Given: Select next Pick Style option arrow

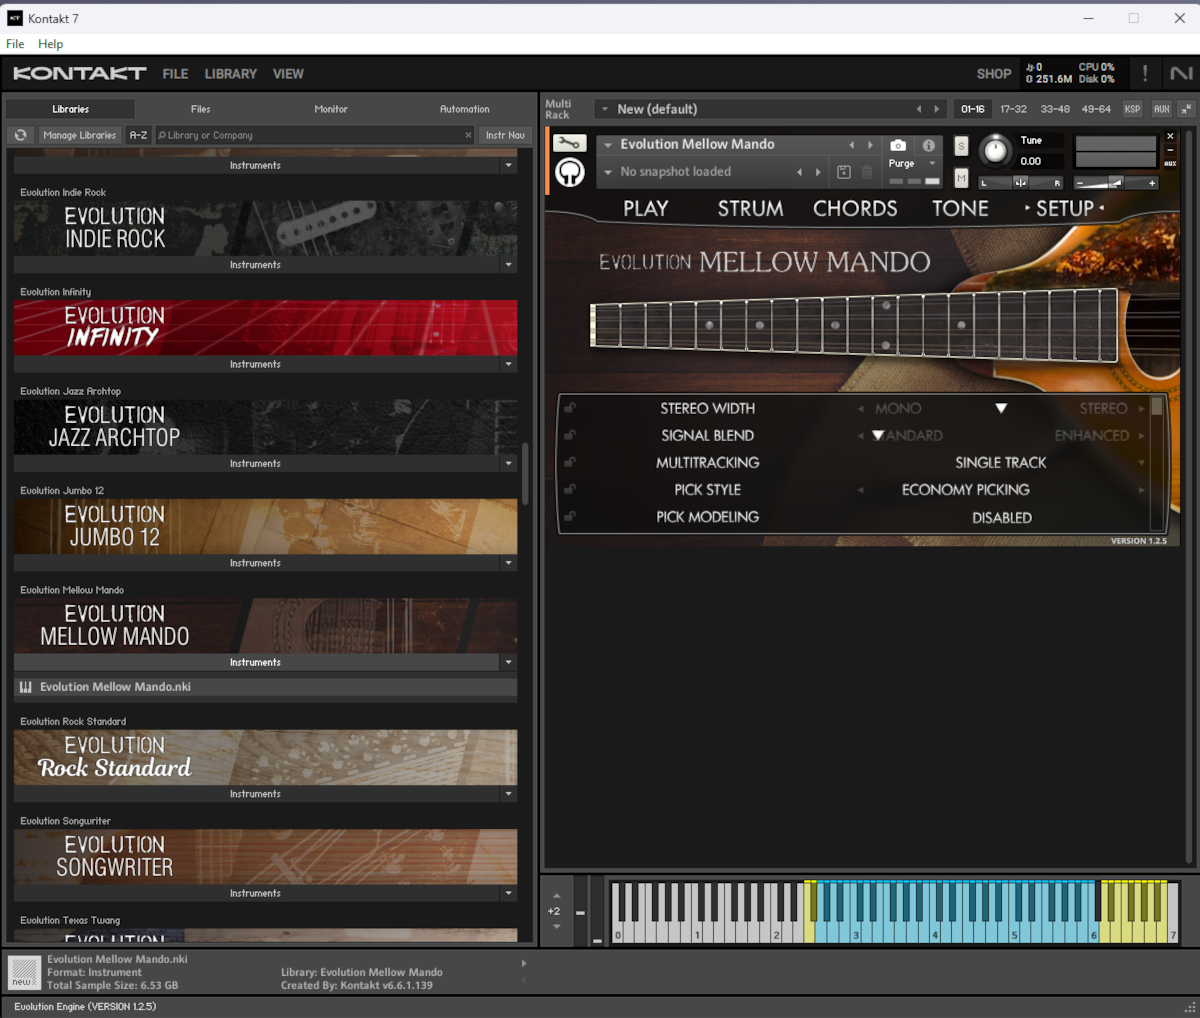Looking at the screenshot, I should 1142,489.
